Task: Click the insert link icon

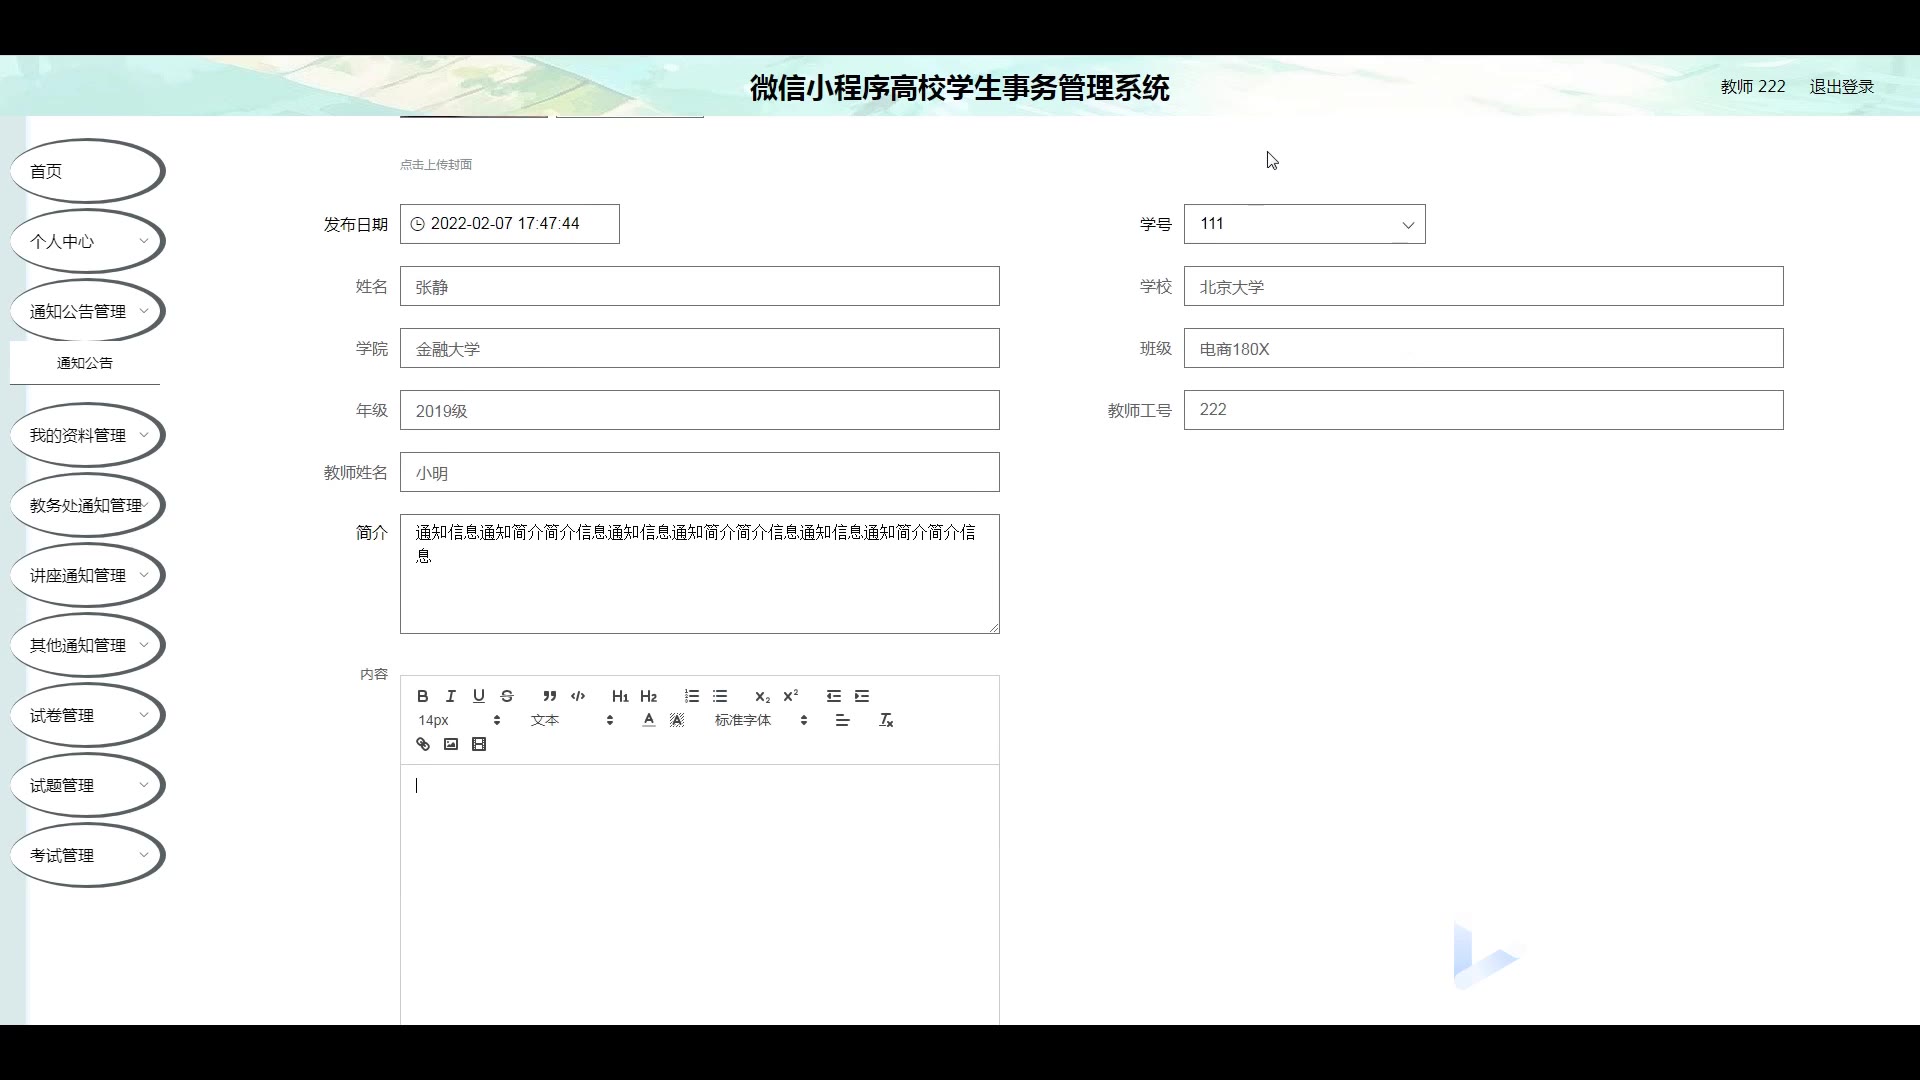Action: point(423,744)
